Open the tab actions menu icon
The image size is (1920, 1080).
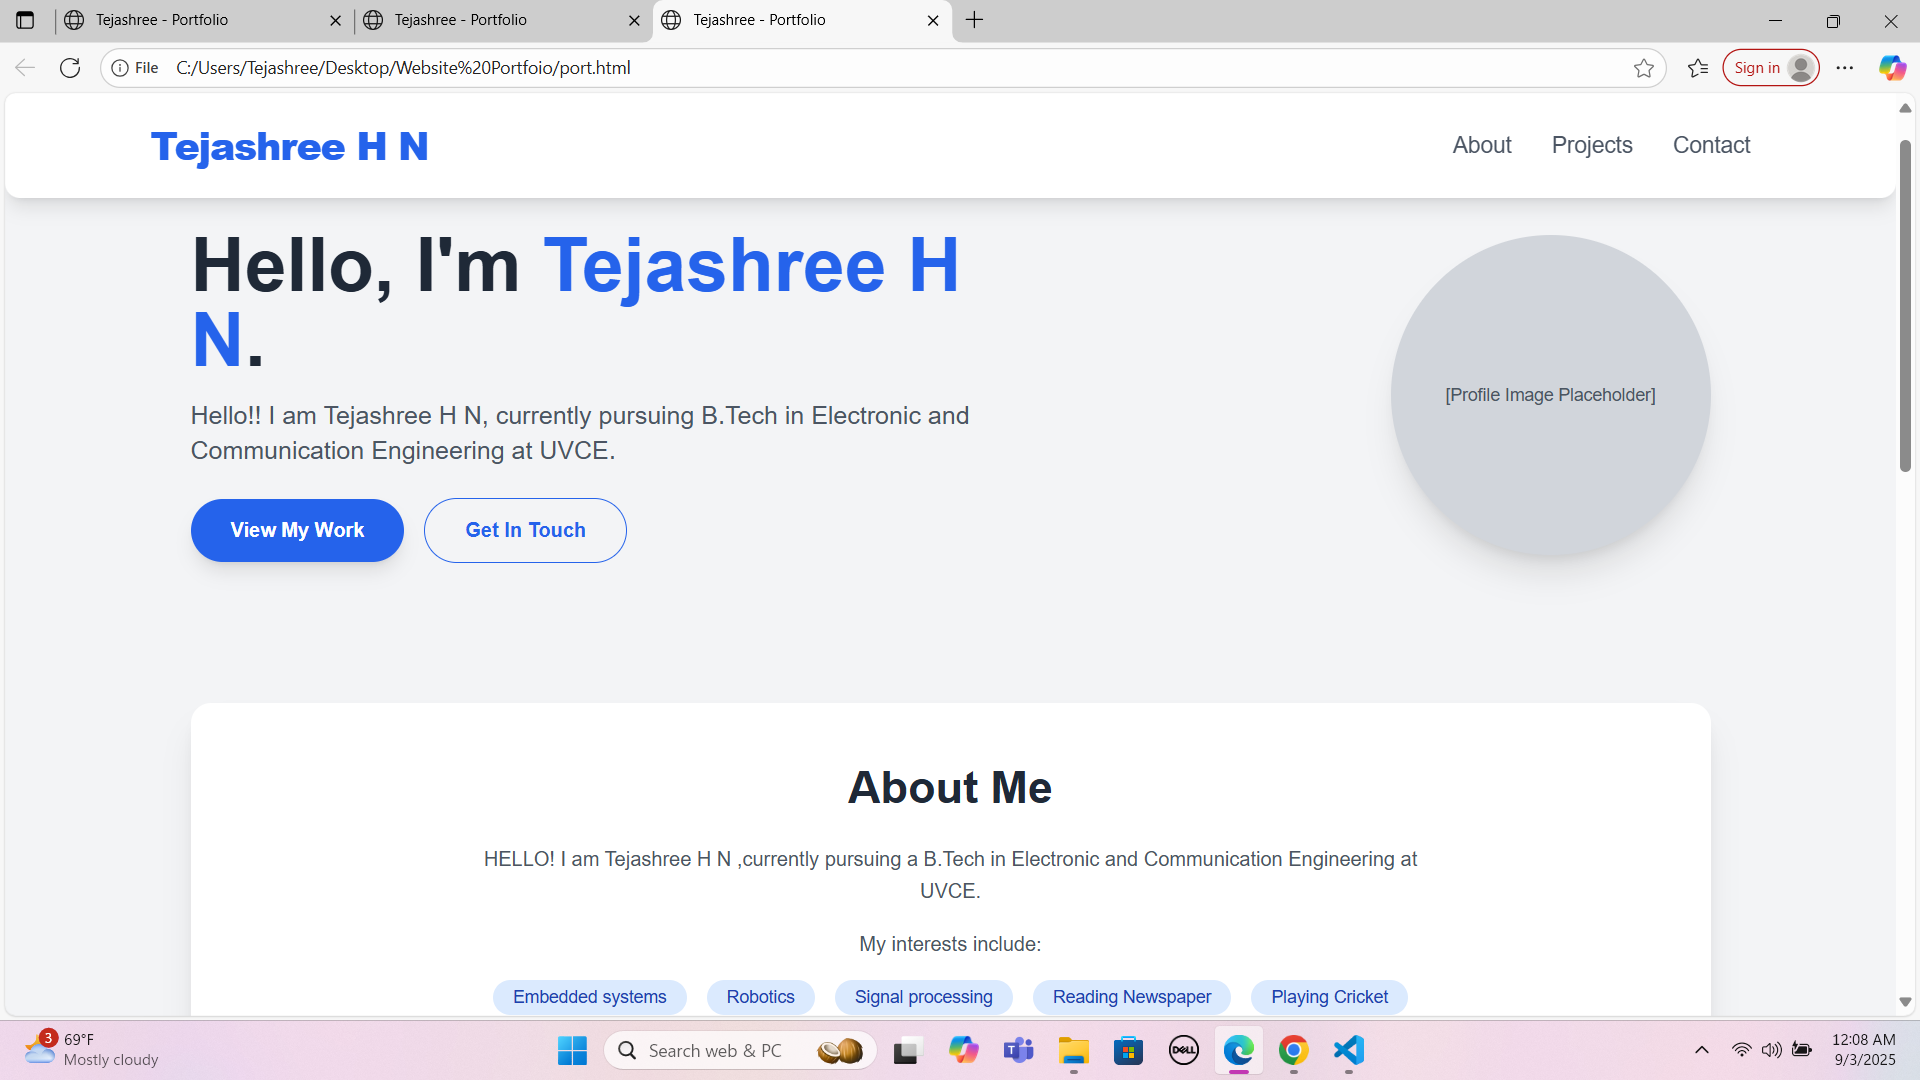point(25,20)
